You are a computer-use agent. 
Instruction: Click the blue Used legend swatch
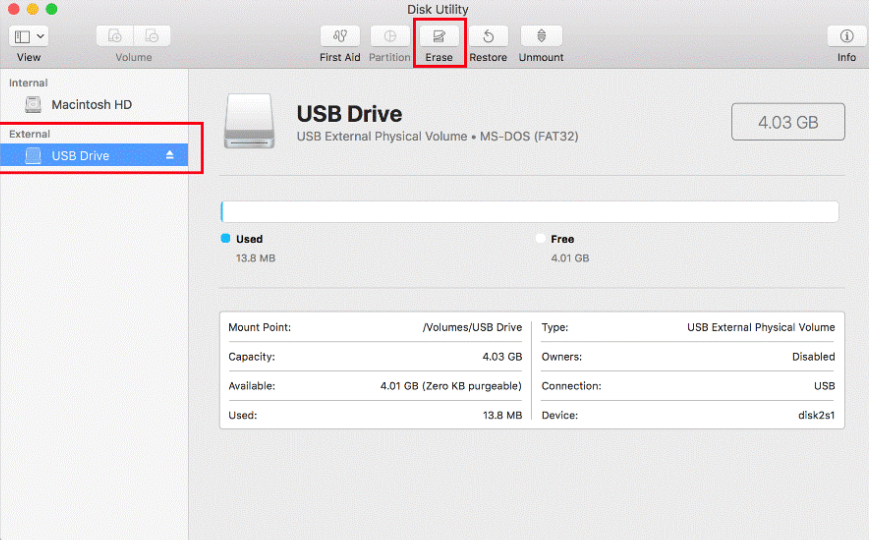click(x=226, y=238)
